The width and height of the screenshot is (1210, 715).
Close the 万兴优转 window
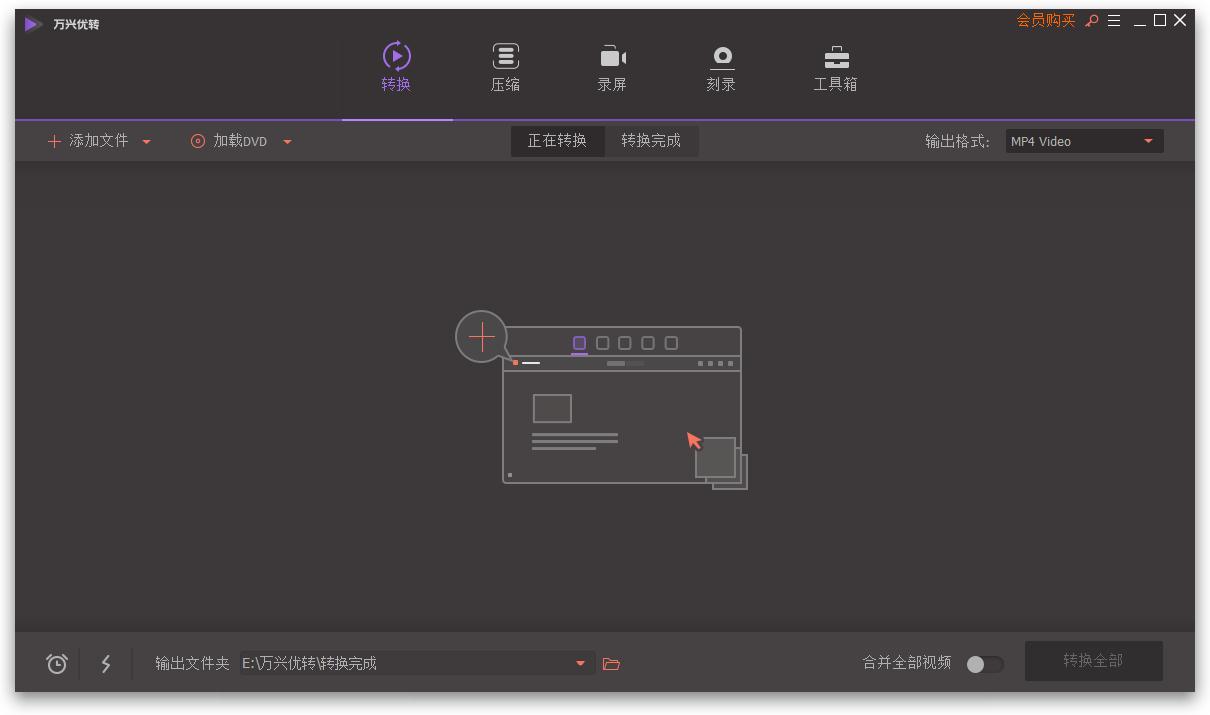(1180, 20)
